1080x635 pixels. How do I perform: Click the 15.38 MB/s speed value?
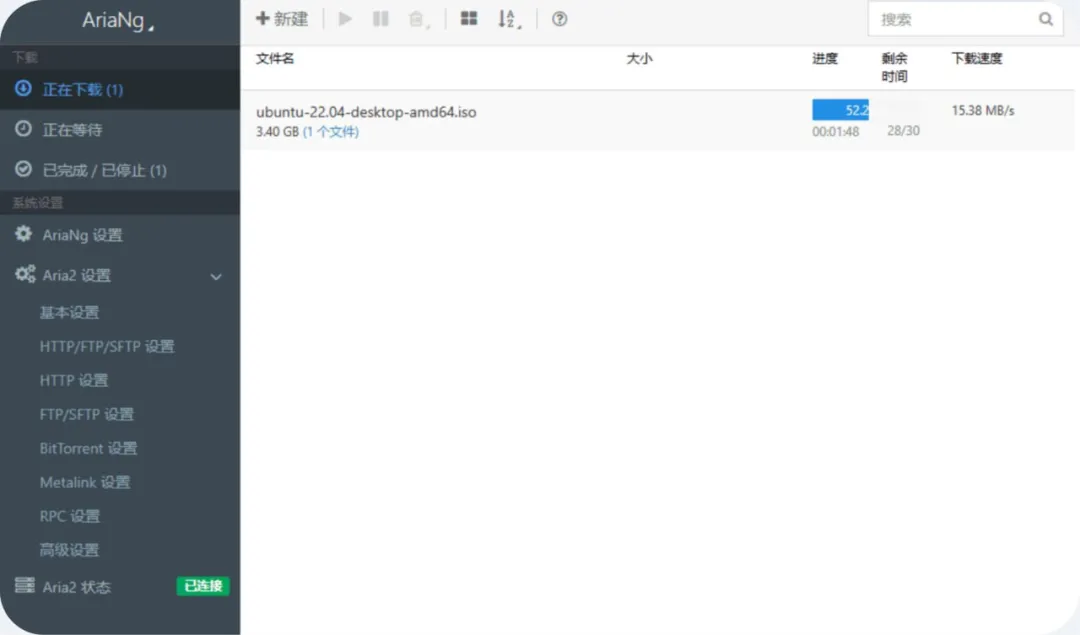coord(983,110)
